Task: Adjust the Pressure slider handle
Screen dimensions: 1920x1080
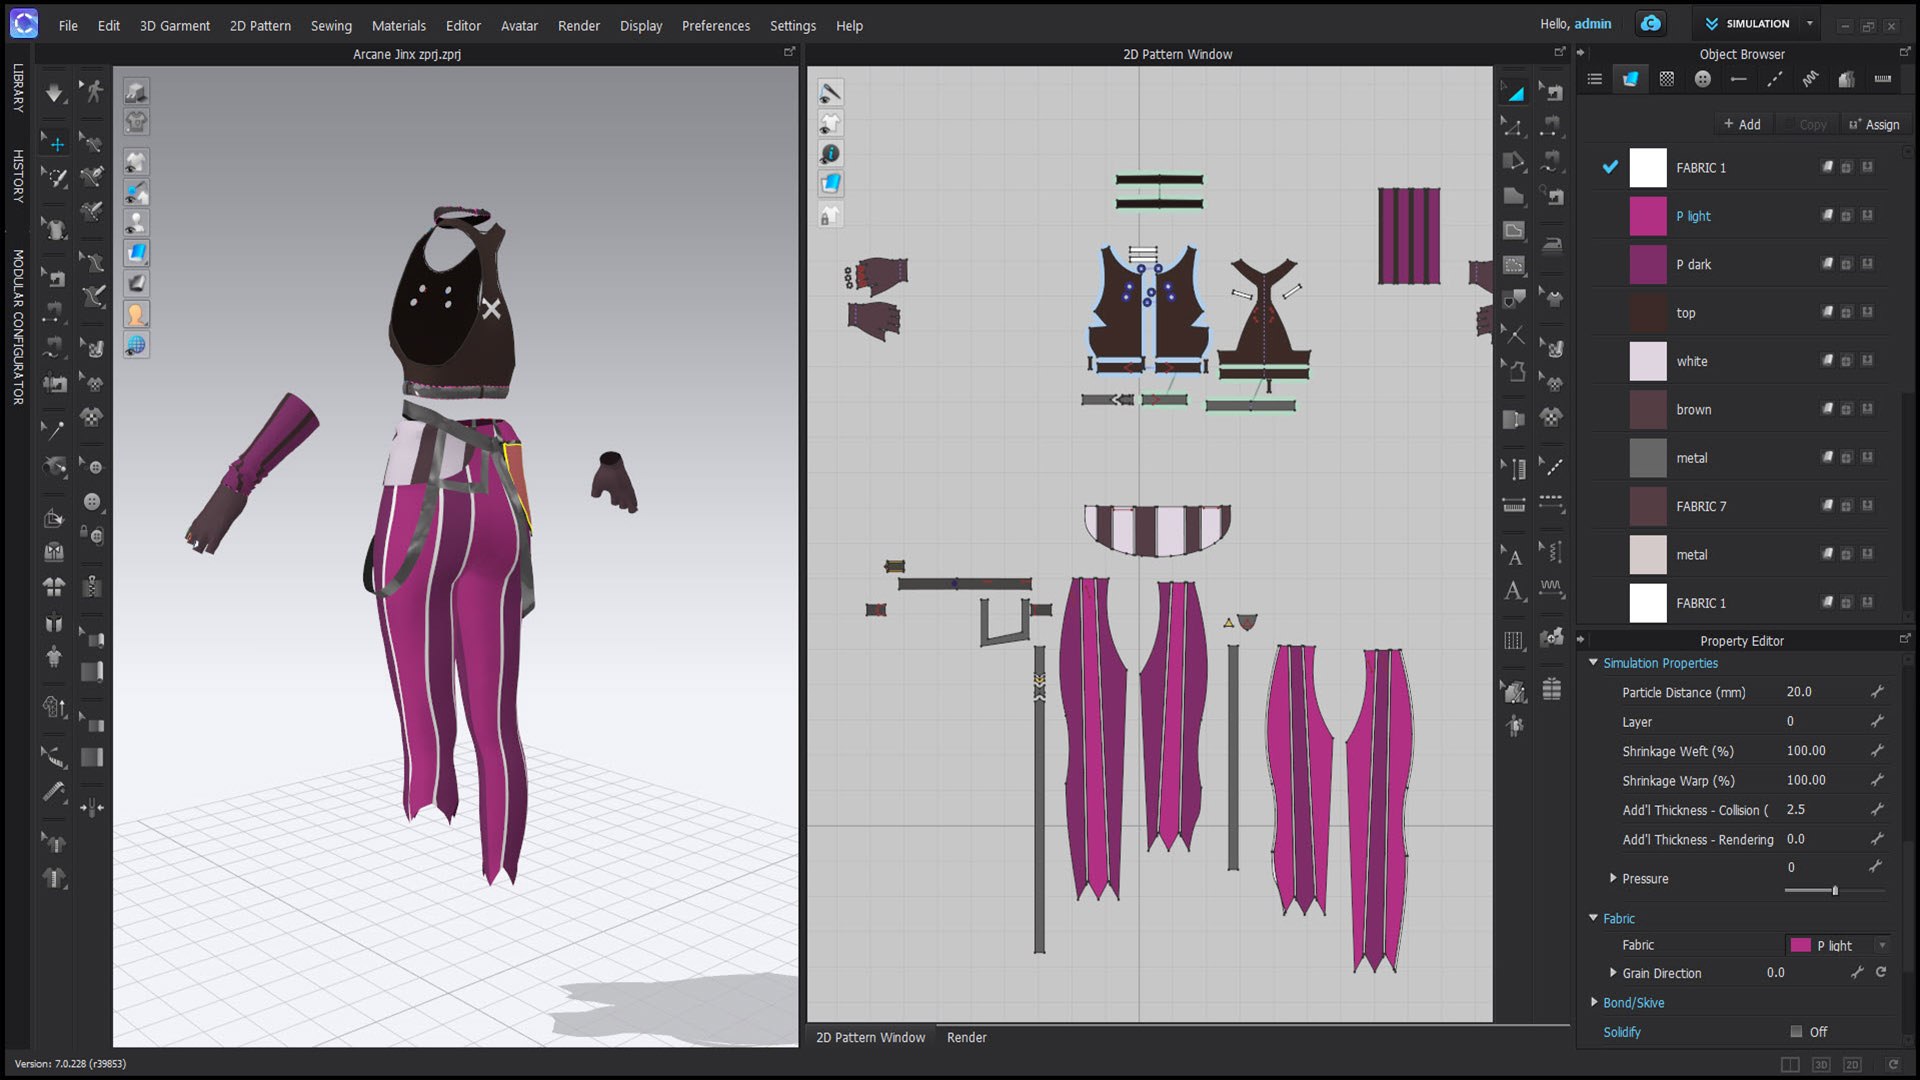Action: [x=1834, y=890]
